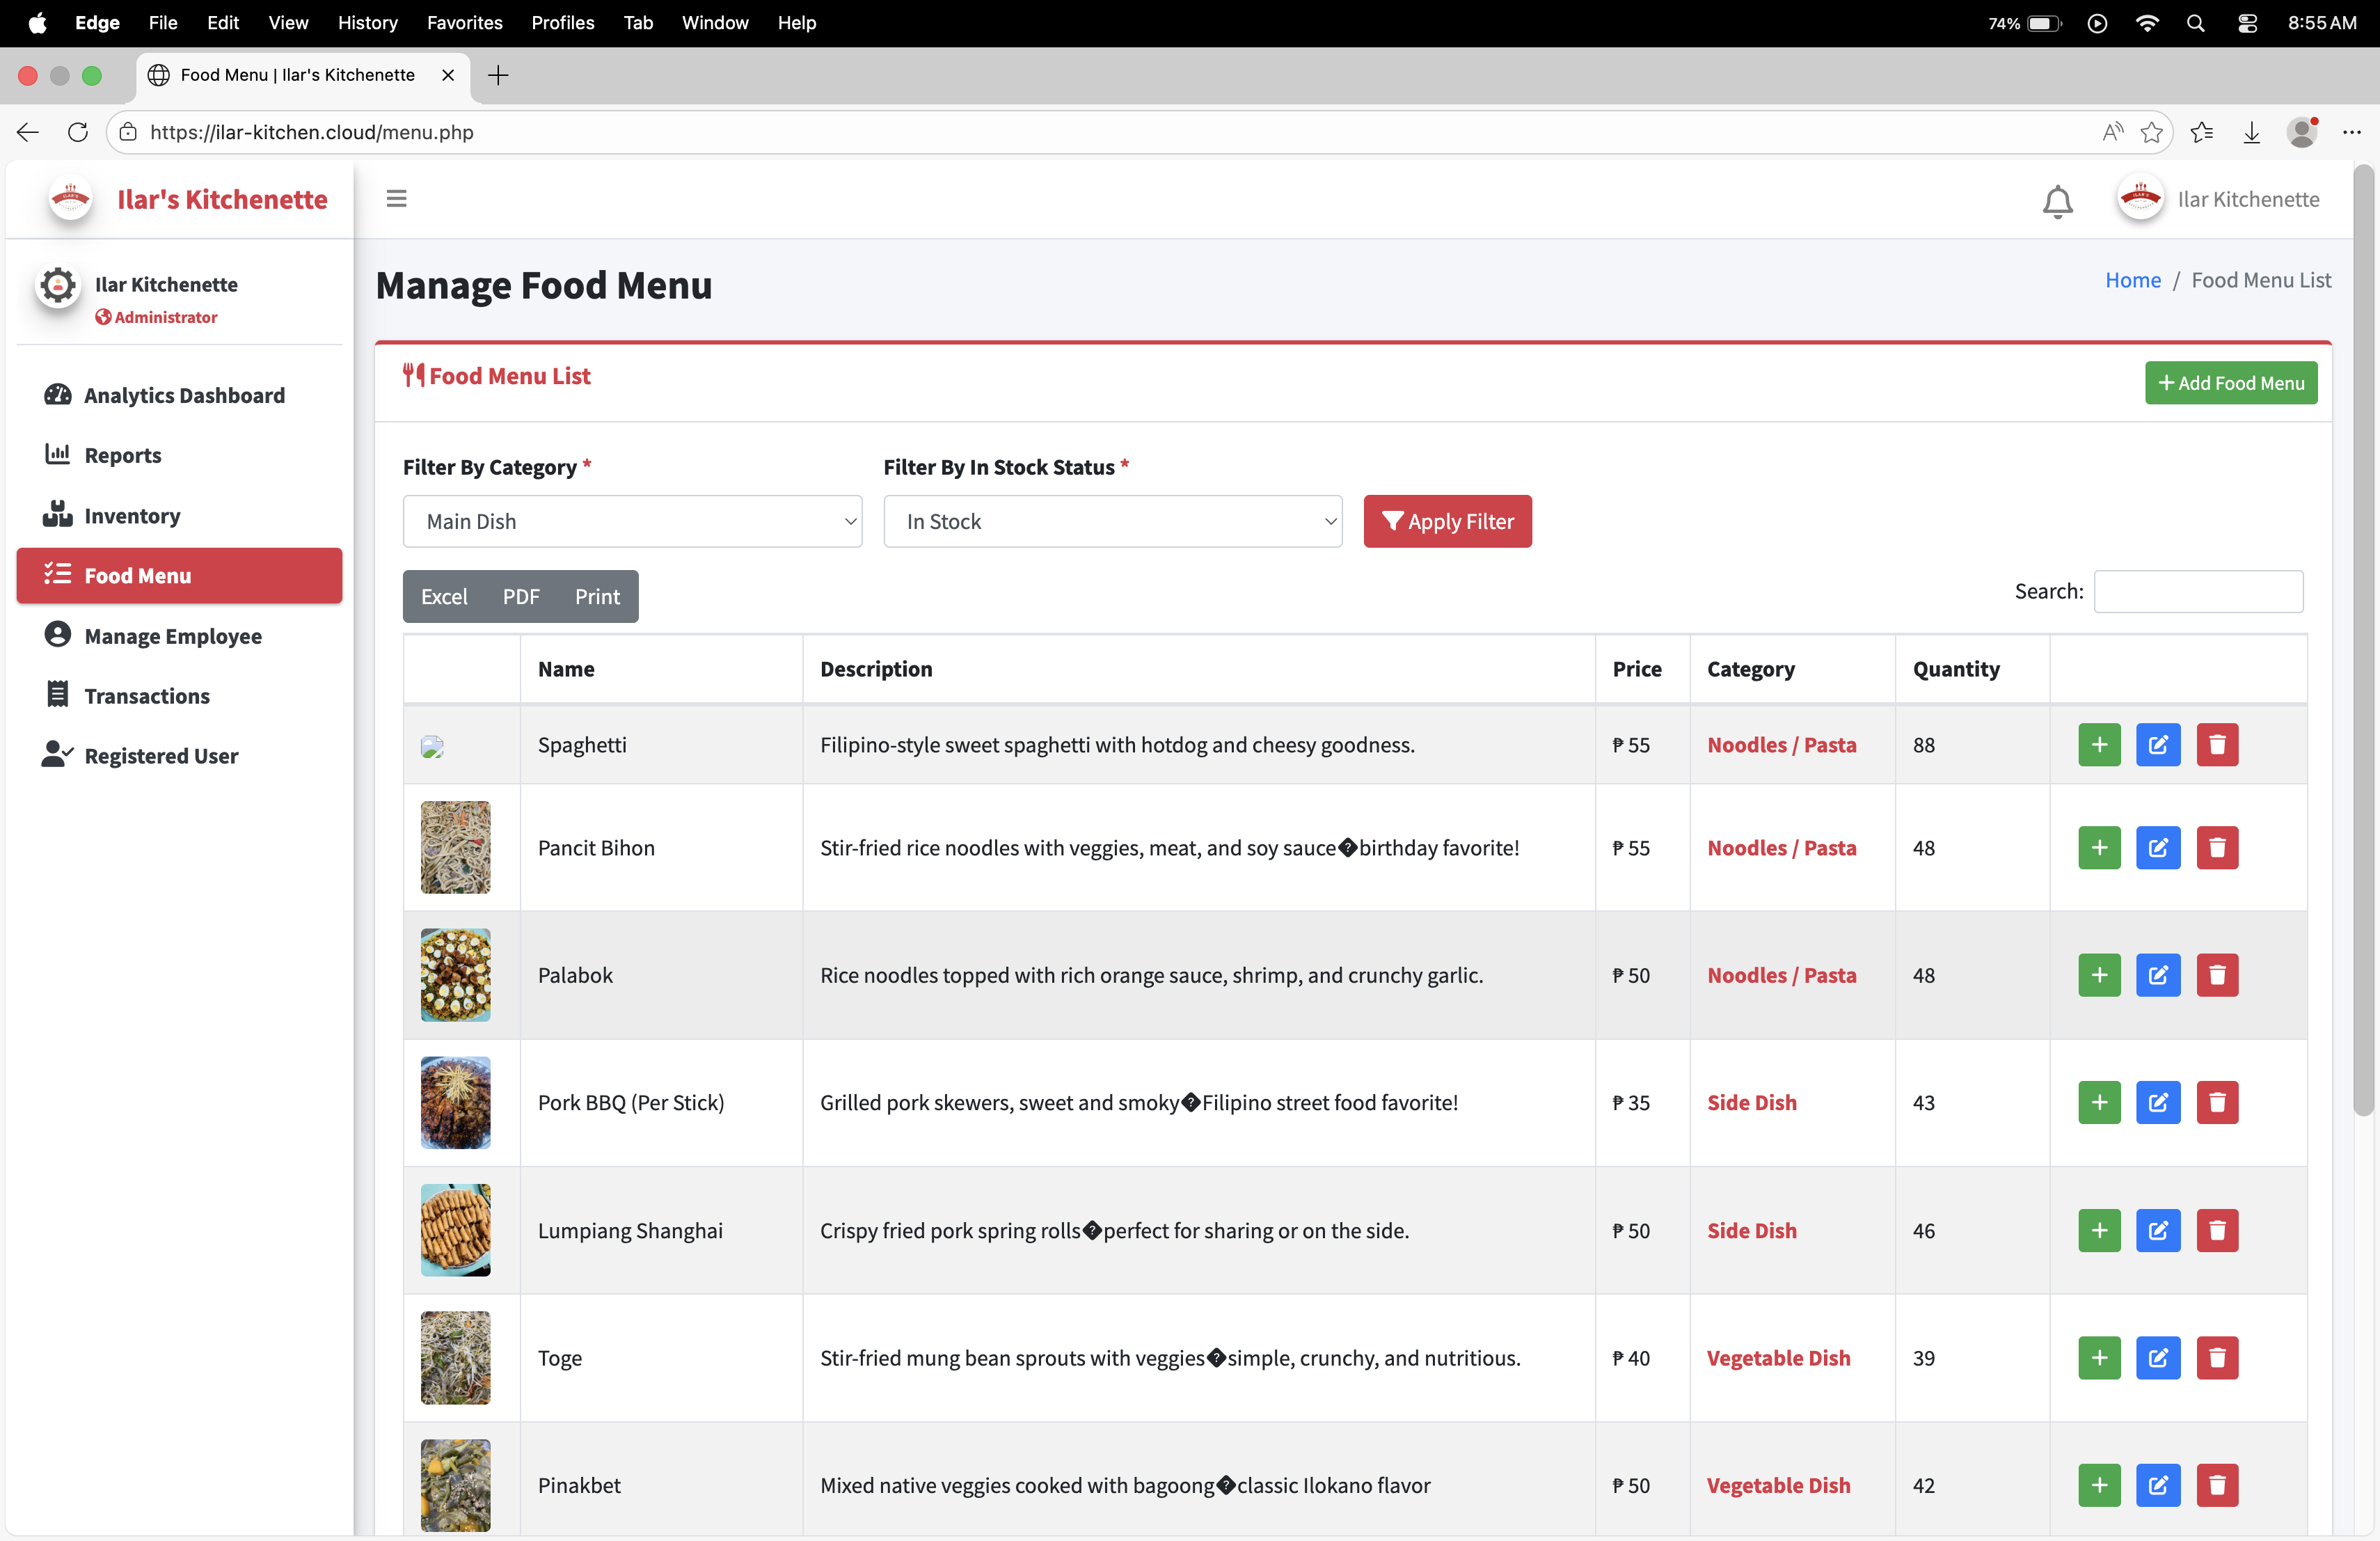This screenshot has width=2380, height=1541.
Task: Open the History menu in menu bar
Action: [x=367, y=22]
